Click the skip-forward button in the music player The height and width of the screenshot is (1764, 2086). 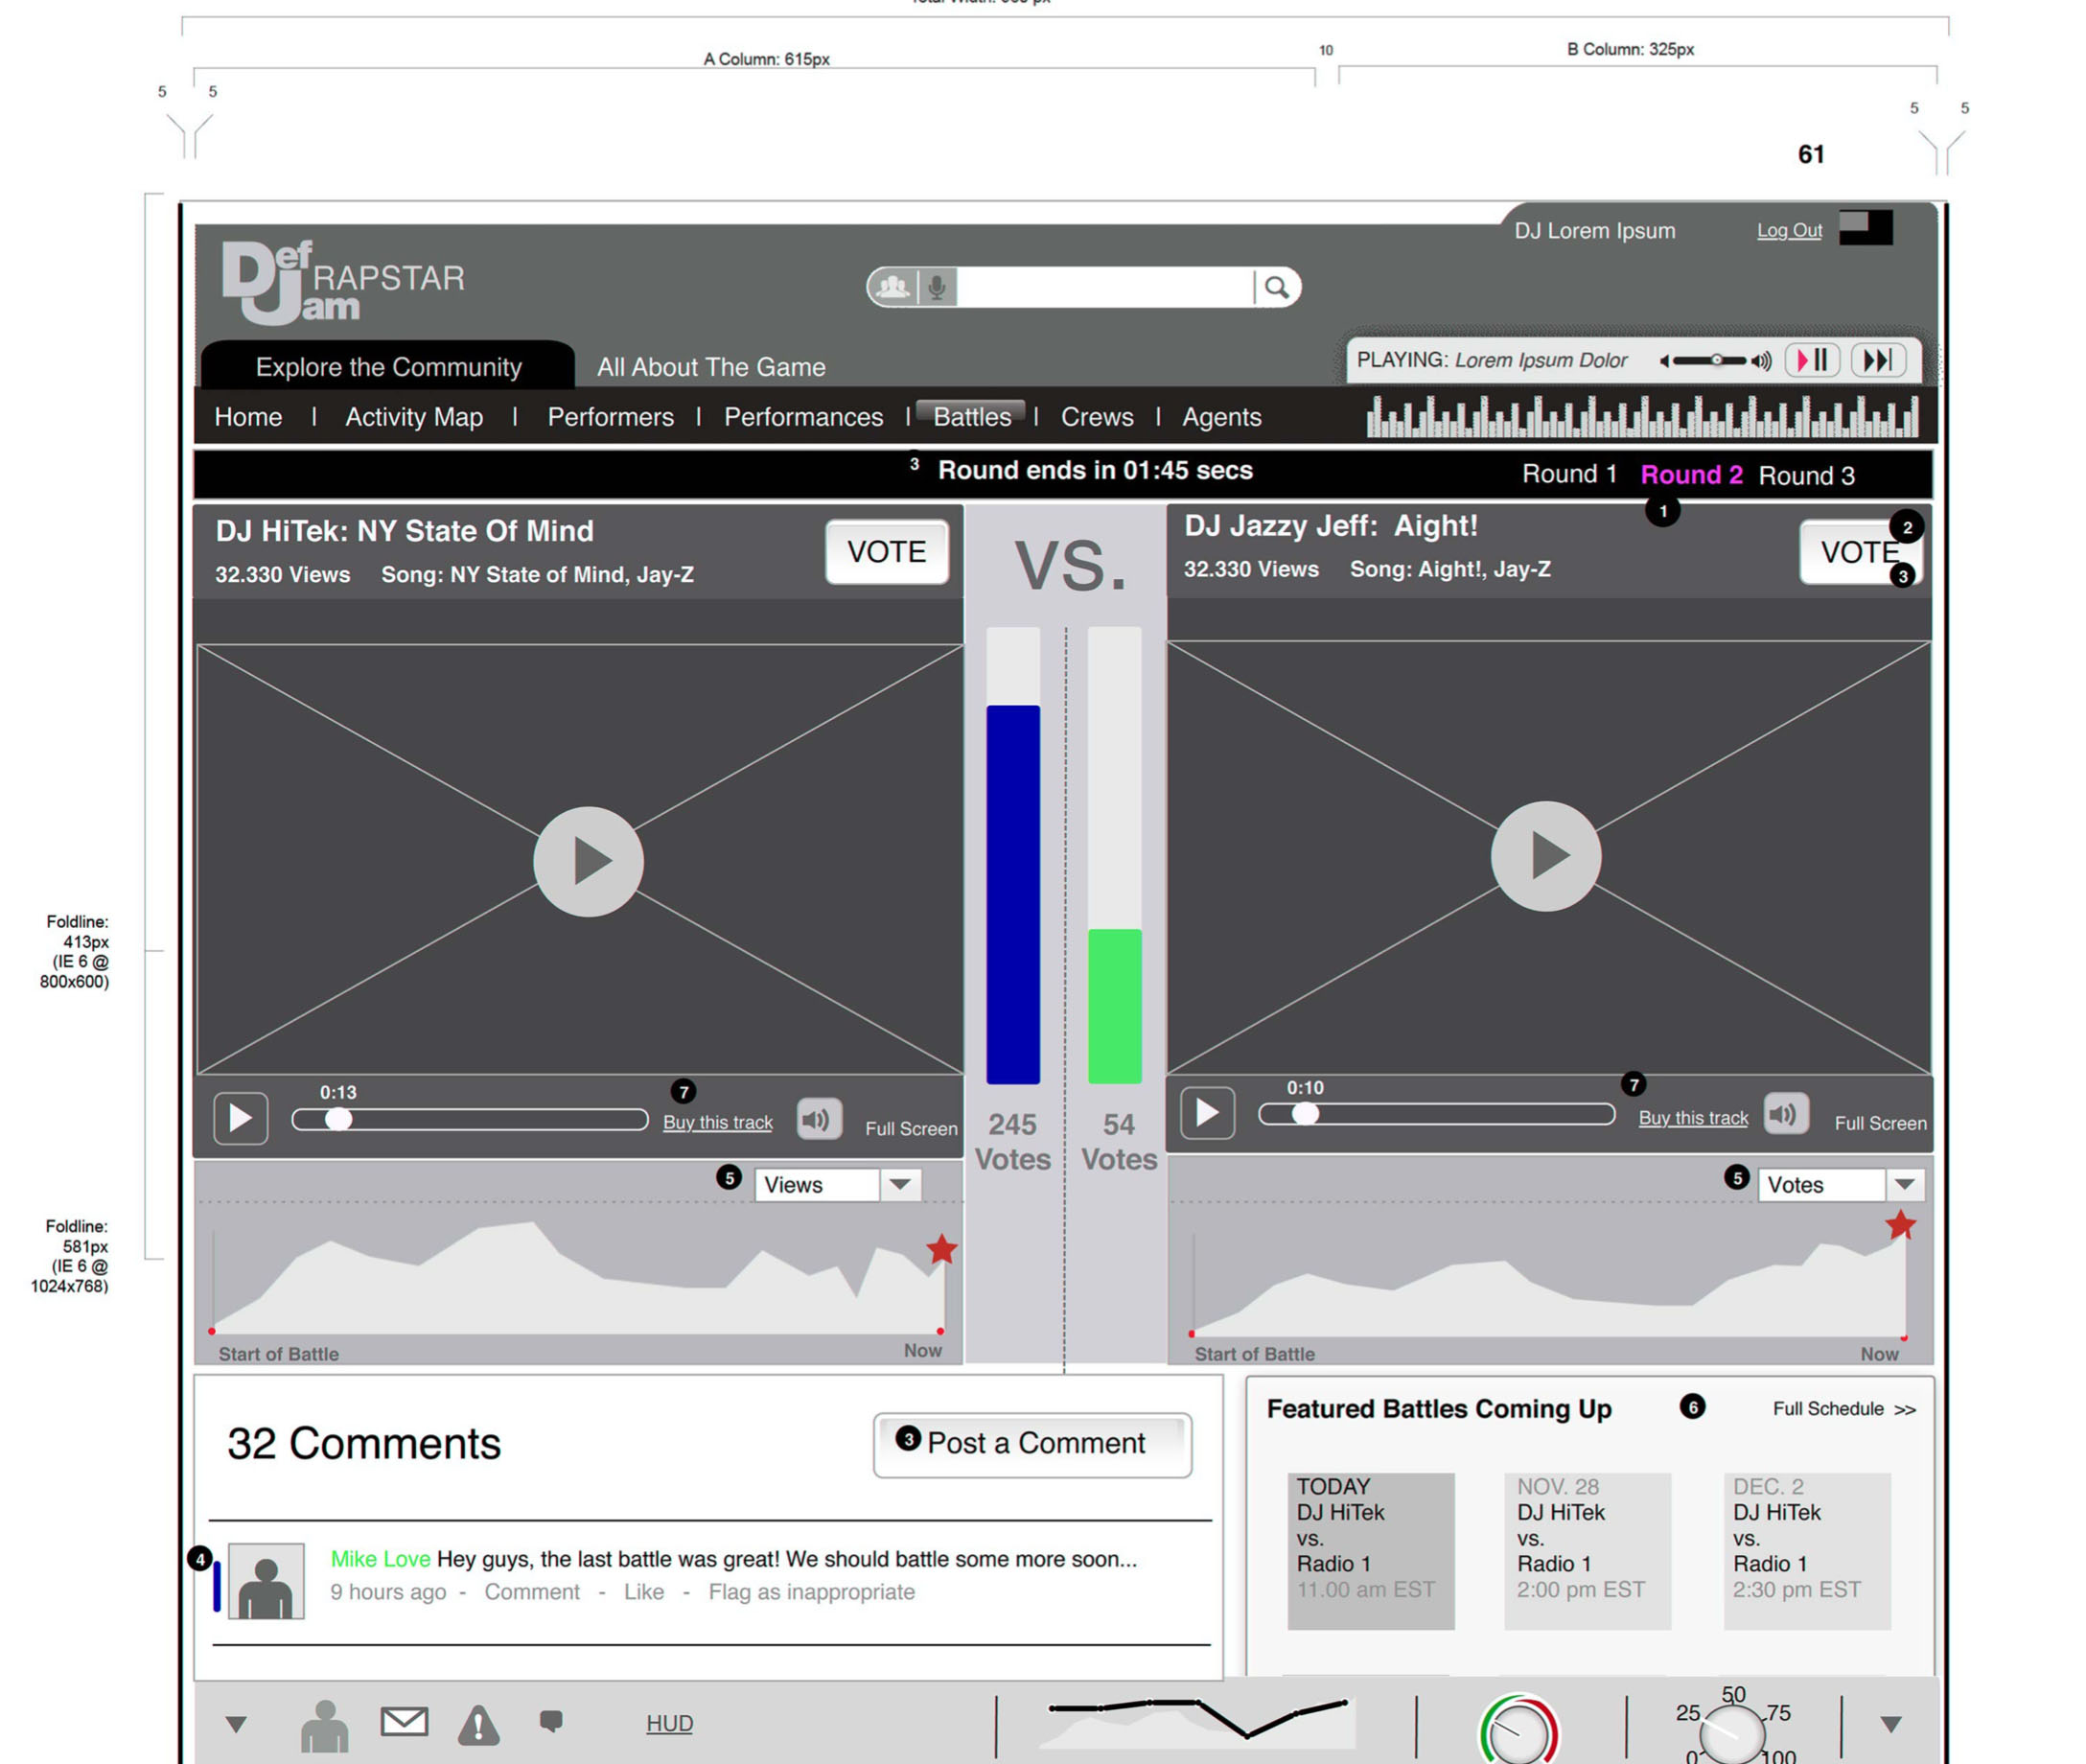(x=1877, y=360)
